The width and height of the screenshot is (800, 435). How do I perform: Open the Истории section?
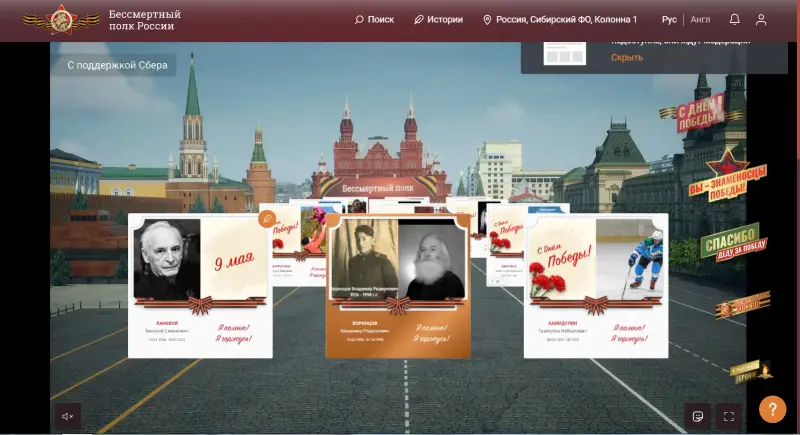(x=438, y=20)
